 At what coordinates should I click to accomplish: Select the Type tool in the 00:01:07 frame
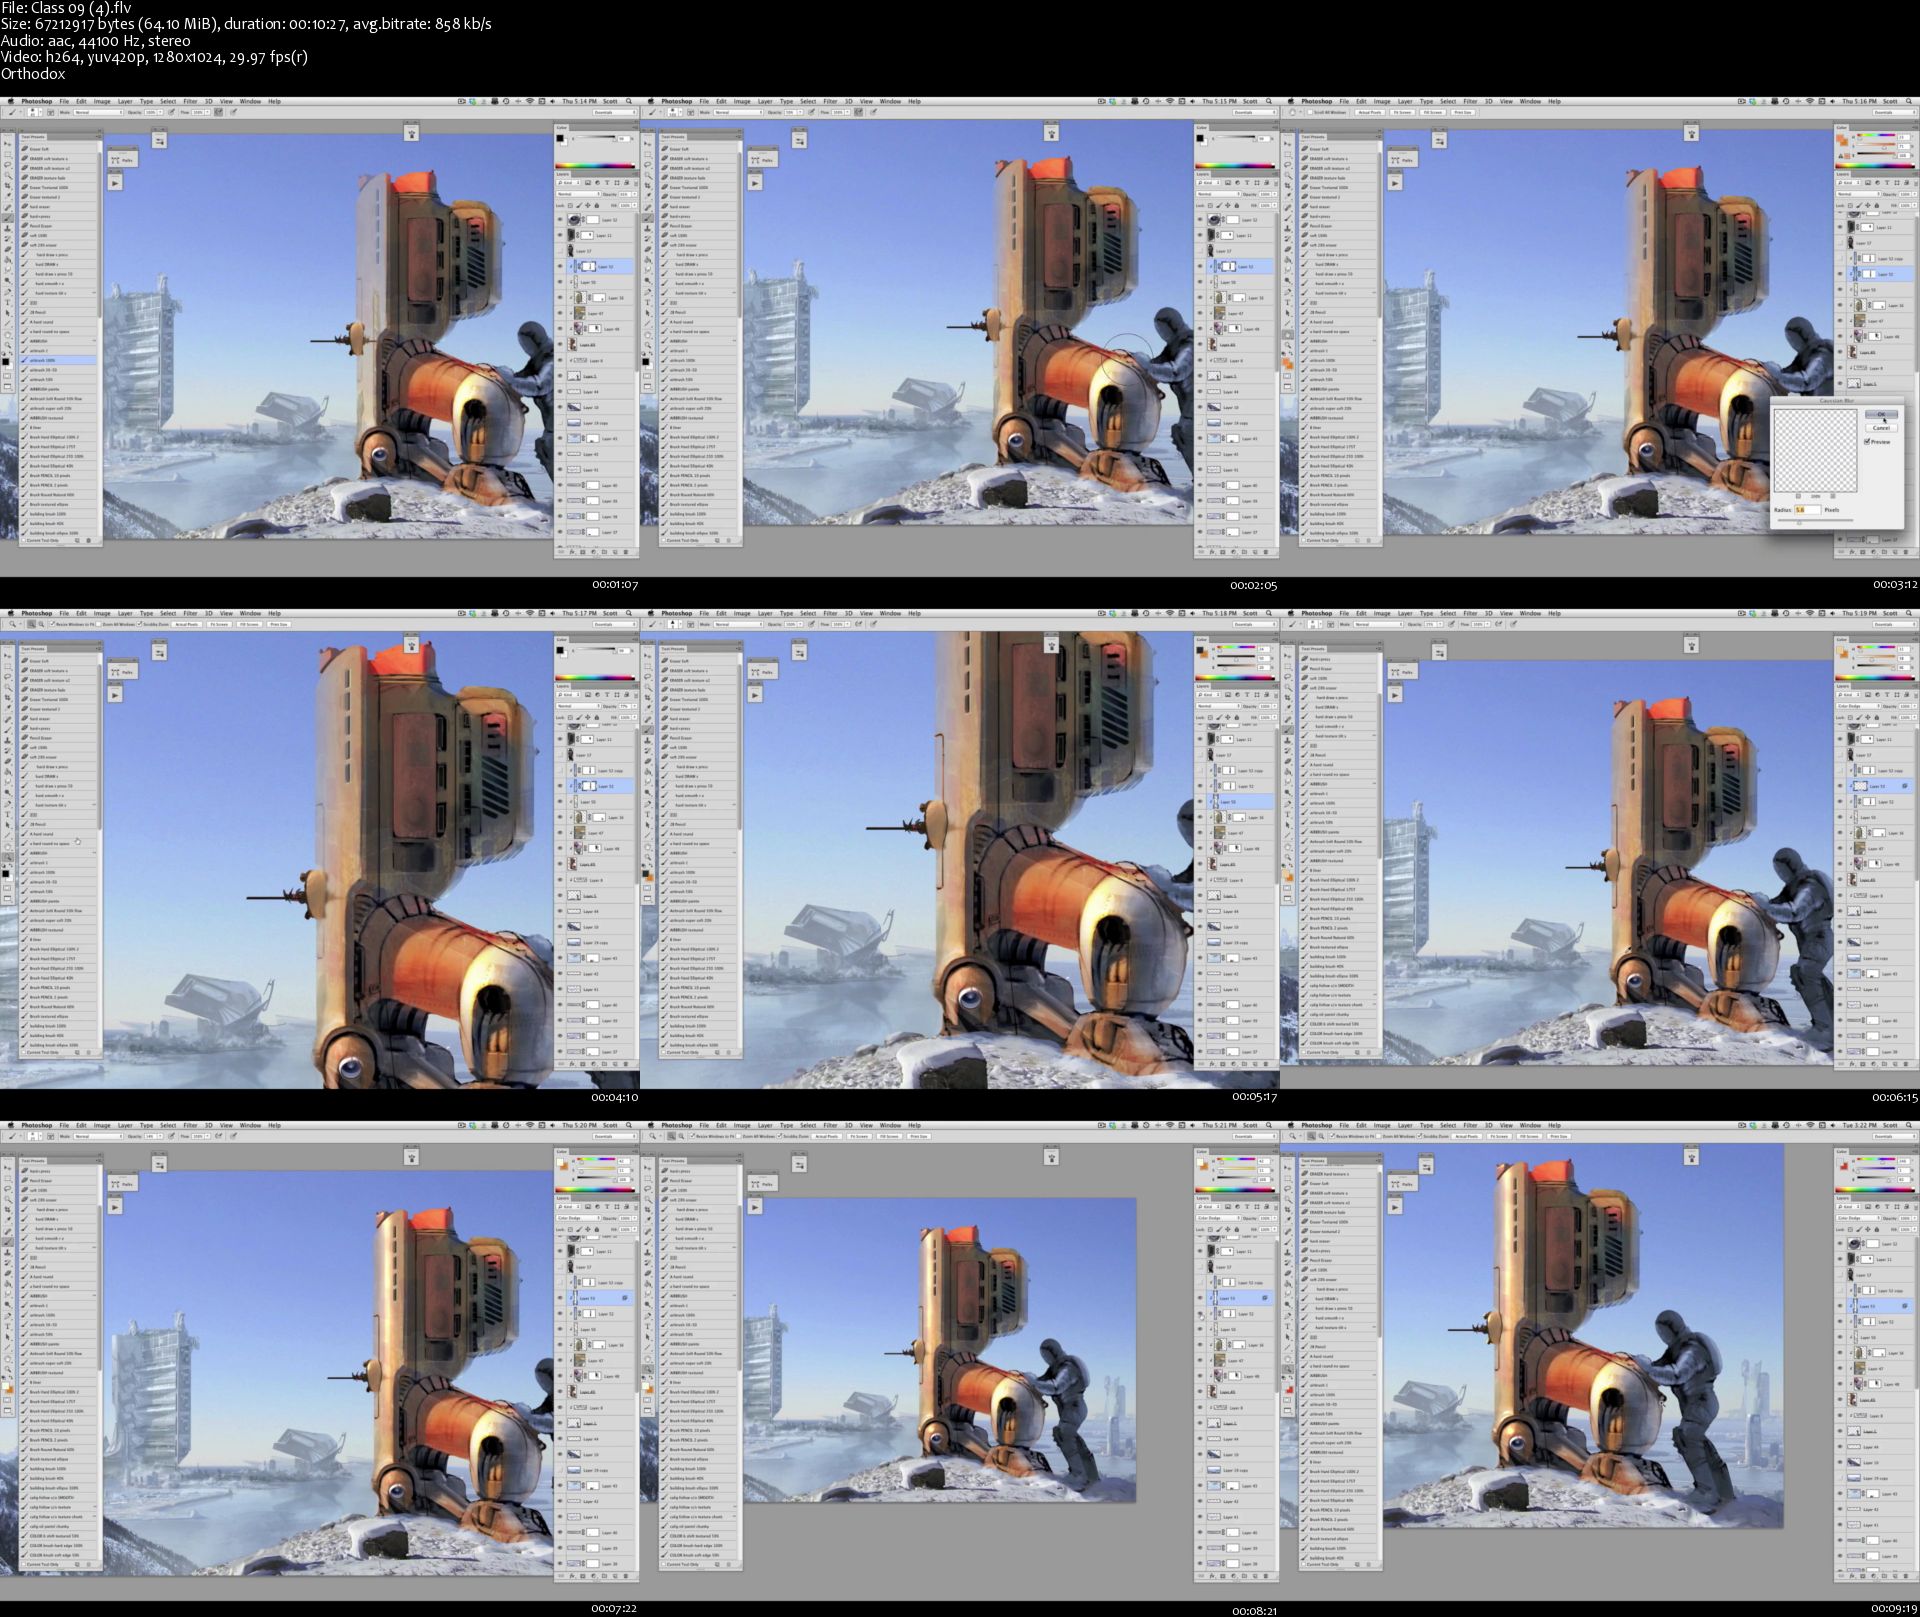tap(8, 302)
